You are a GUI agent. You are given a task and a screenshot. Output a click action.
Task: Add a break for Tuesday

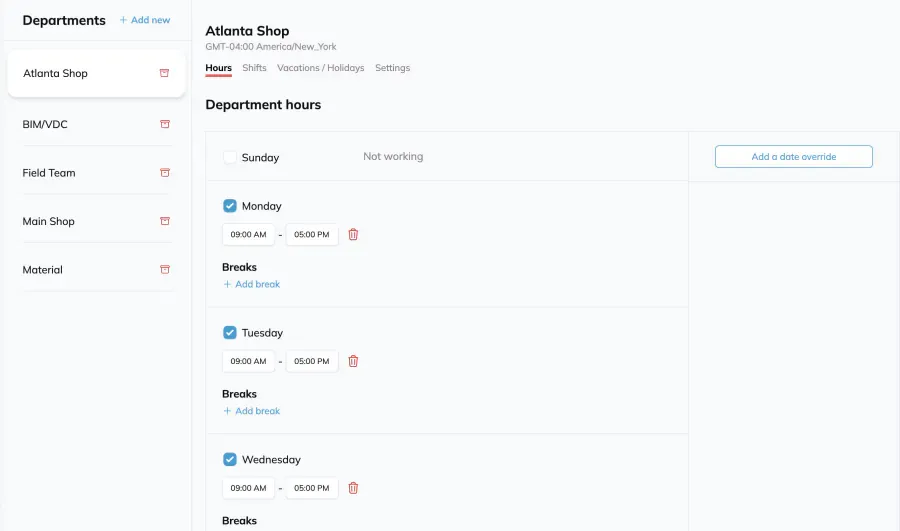(x=251, y=411)
